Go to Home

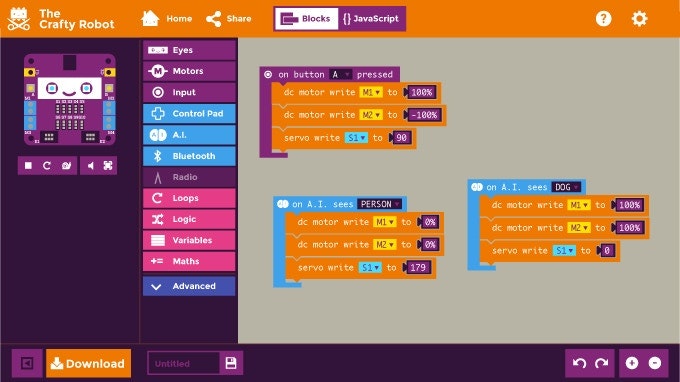pyautogui.click(x=167, y=19)
